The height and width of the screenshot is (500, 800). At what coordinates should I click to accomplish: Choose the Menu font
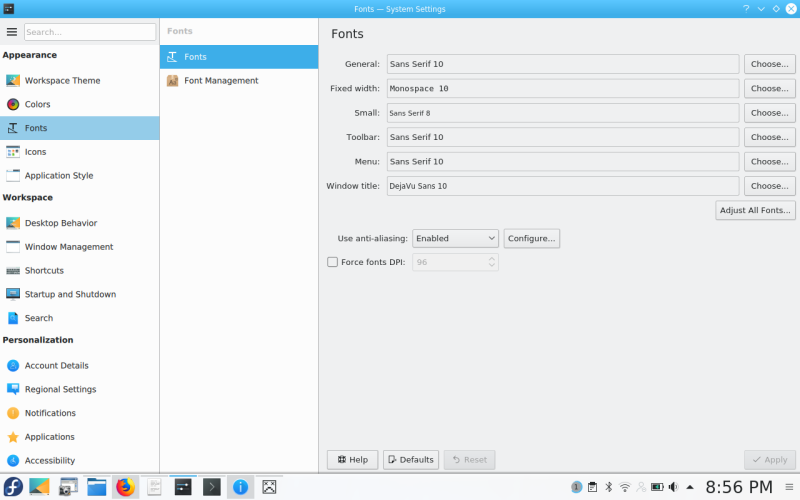click(769, 161)
